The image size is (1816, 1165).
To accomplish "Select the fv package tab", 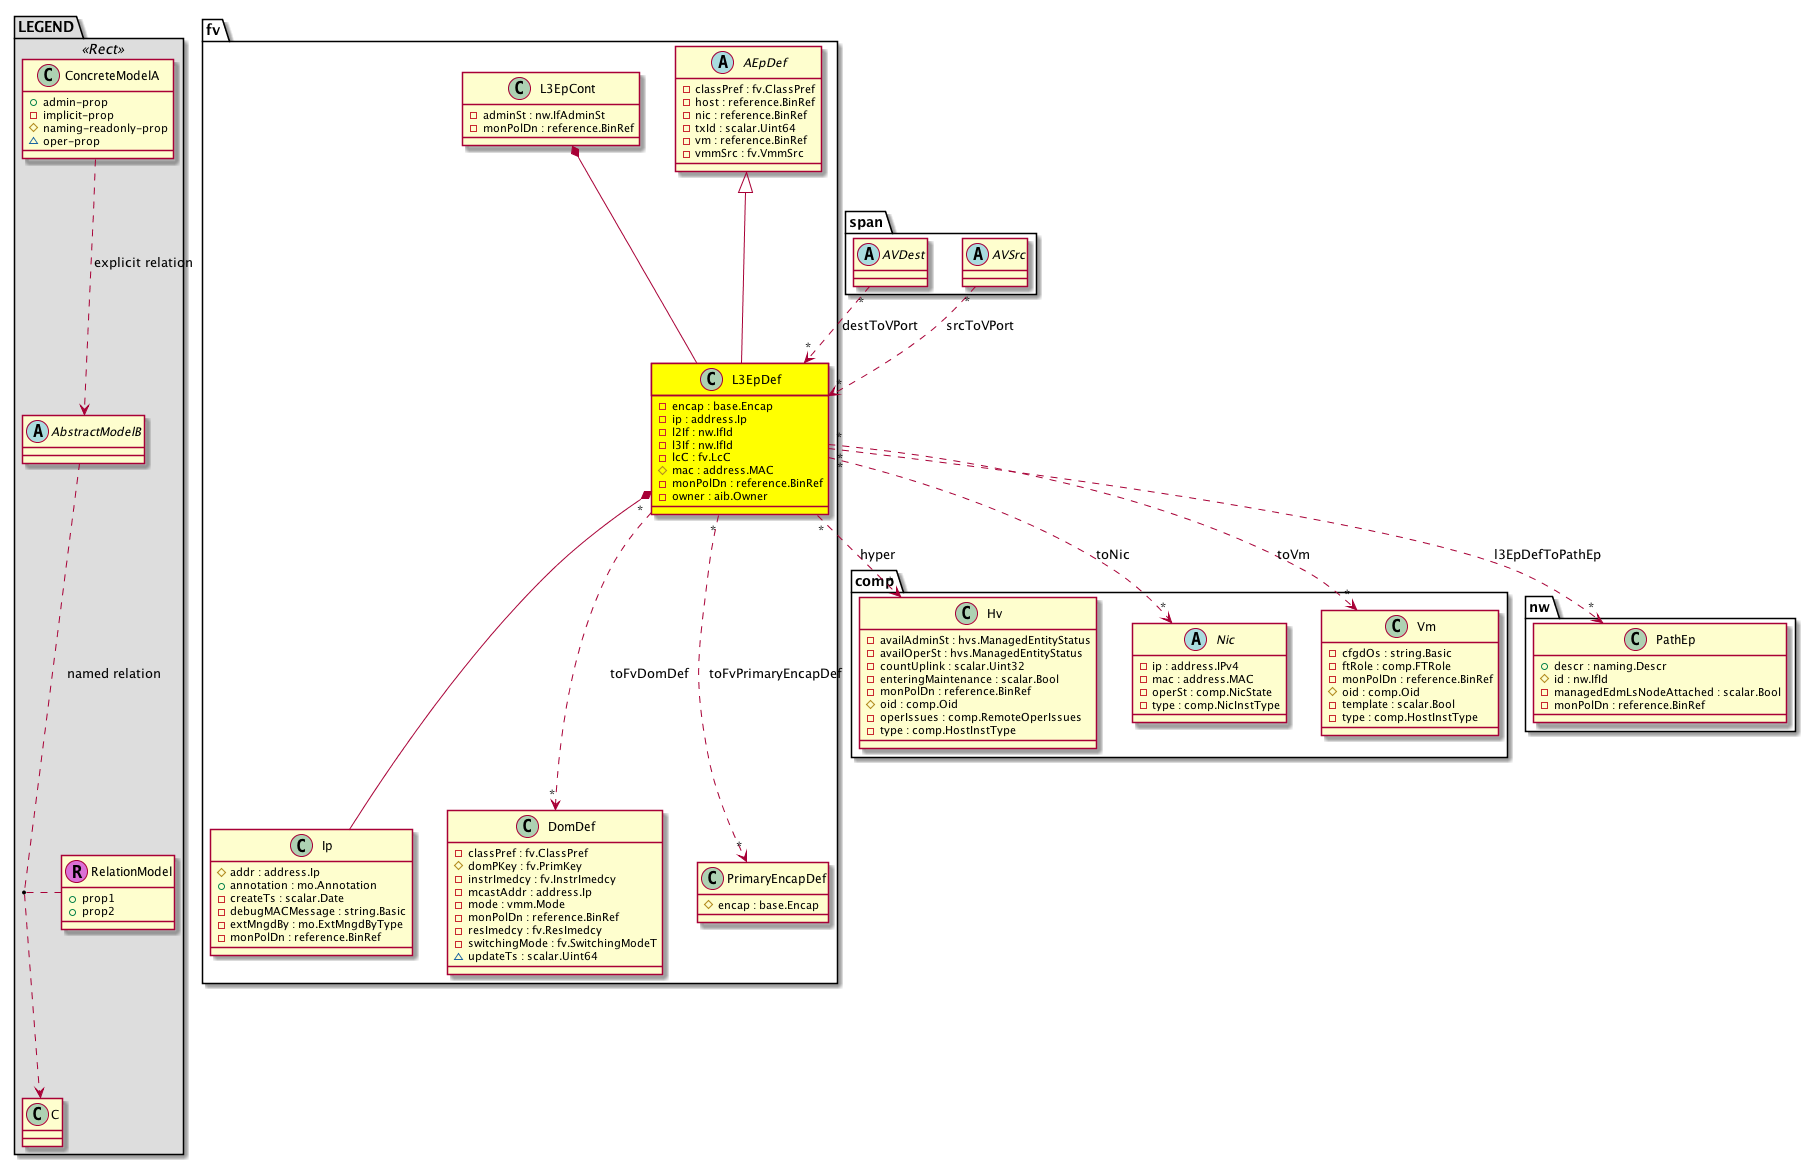I will click(214, 30).
